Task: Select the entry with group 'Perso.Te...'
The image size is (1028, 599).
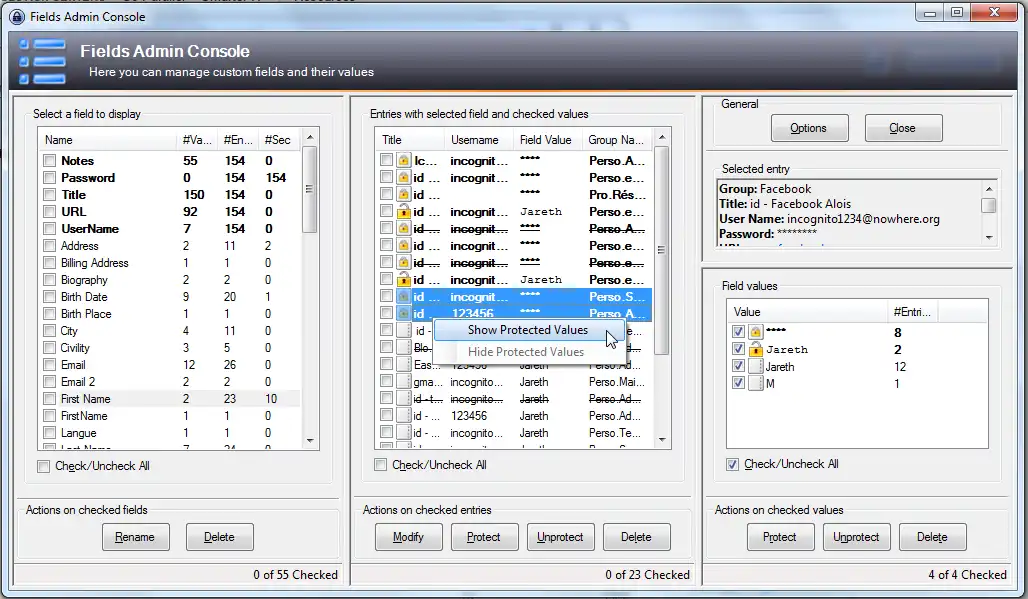Action: click(x=515, y=433)
